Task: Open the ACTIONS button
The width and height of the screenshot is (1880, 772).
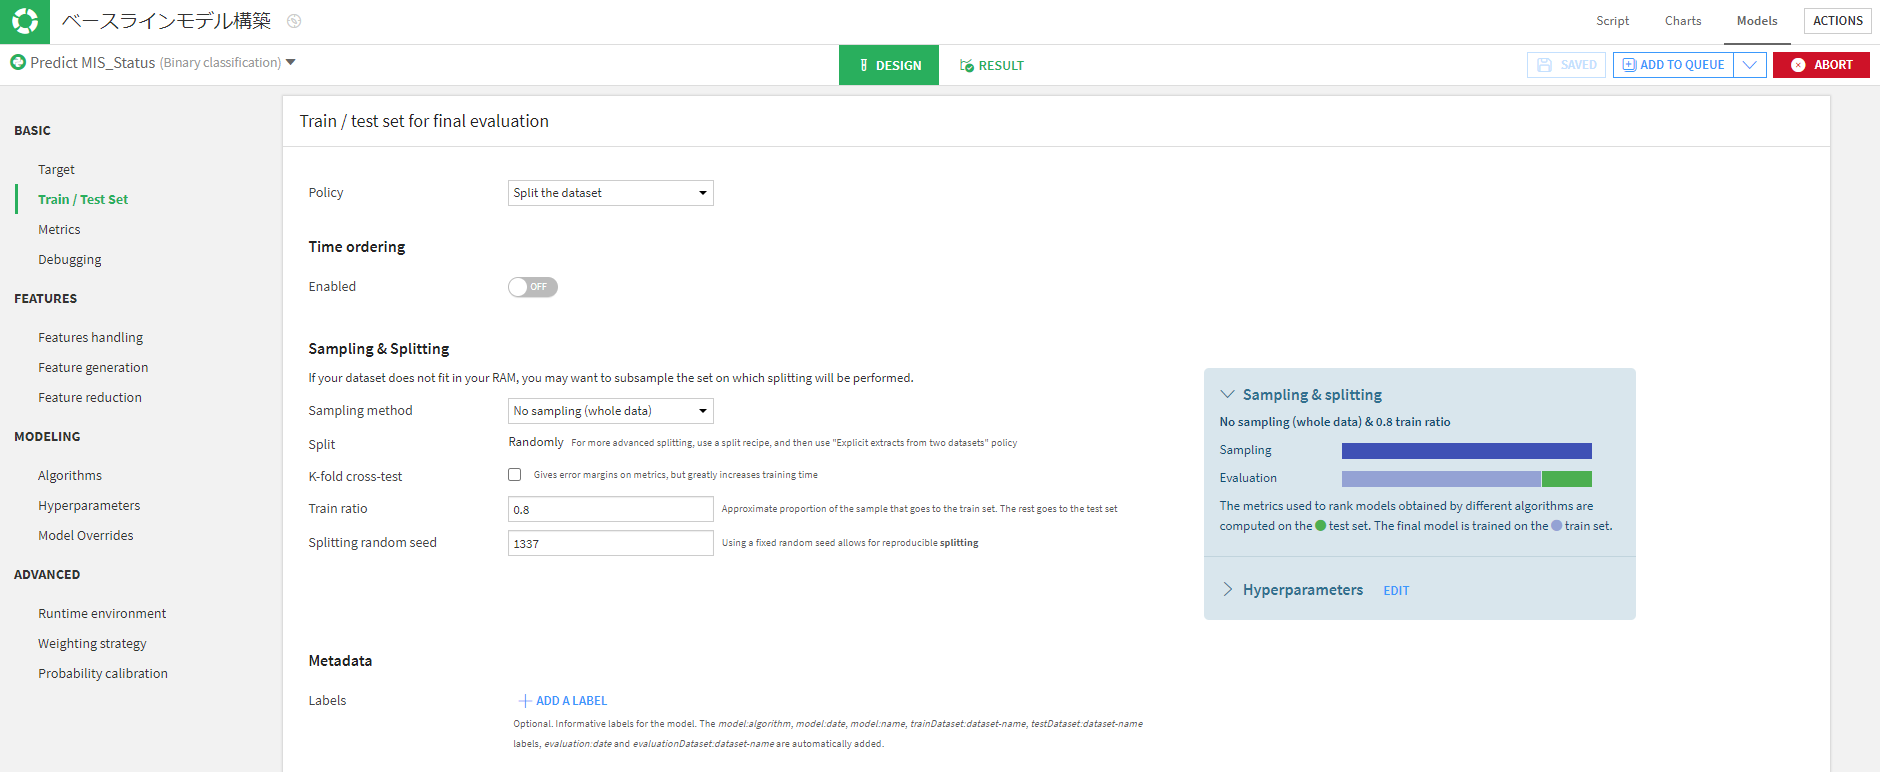Action: 1838,21
